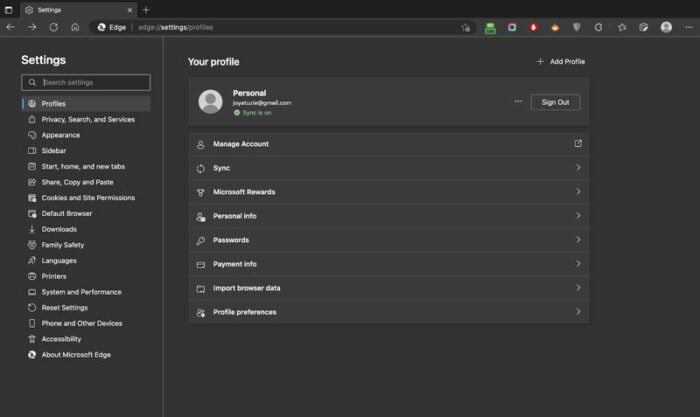Click the Microsoft Rewards trophy icon
700x417 pixels.
pyautogui.click(x=200, y=192)
